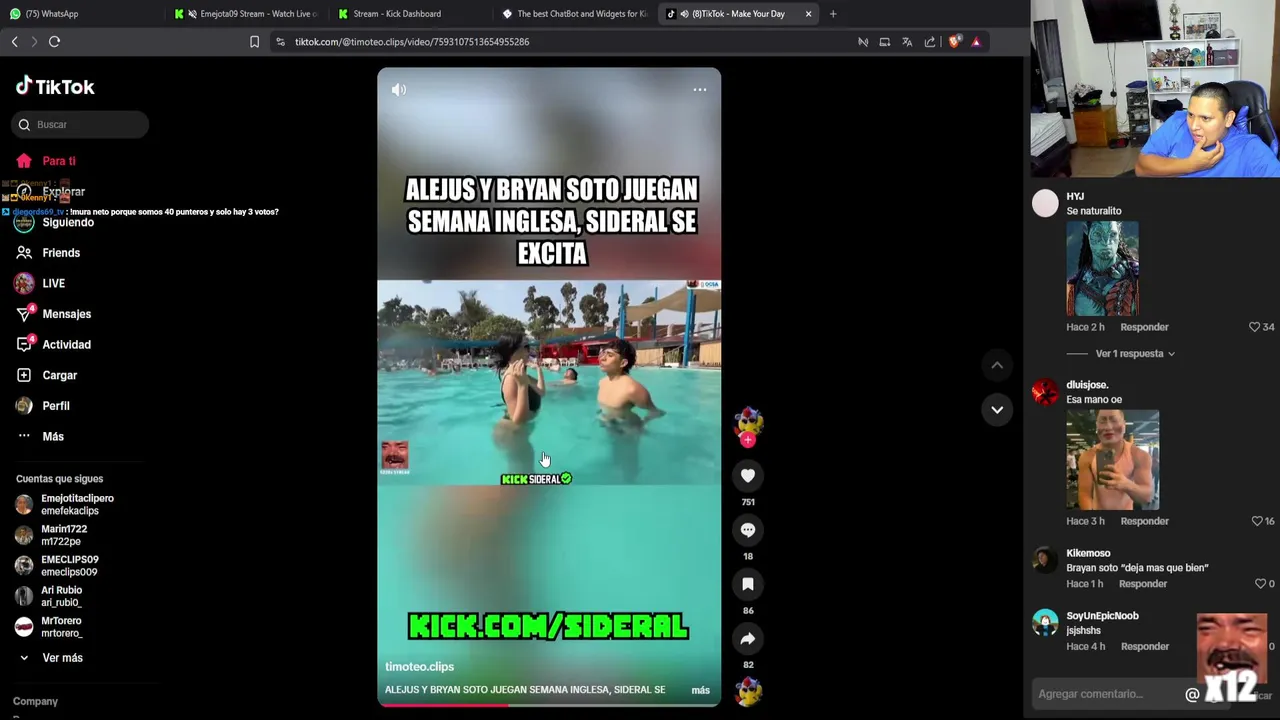Screen dimensions: 1280x720
Task: Share video with arrow icon
Action: click(x=748, y=638)
